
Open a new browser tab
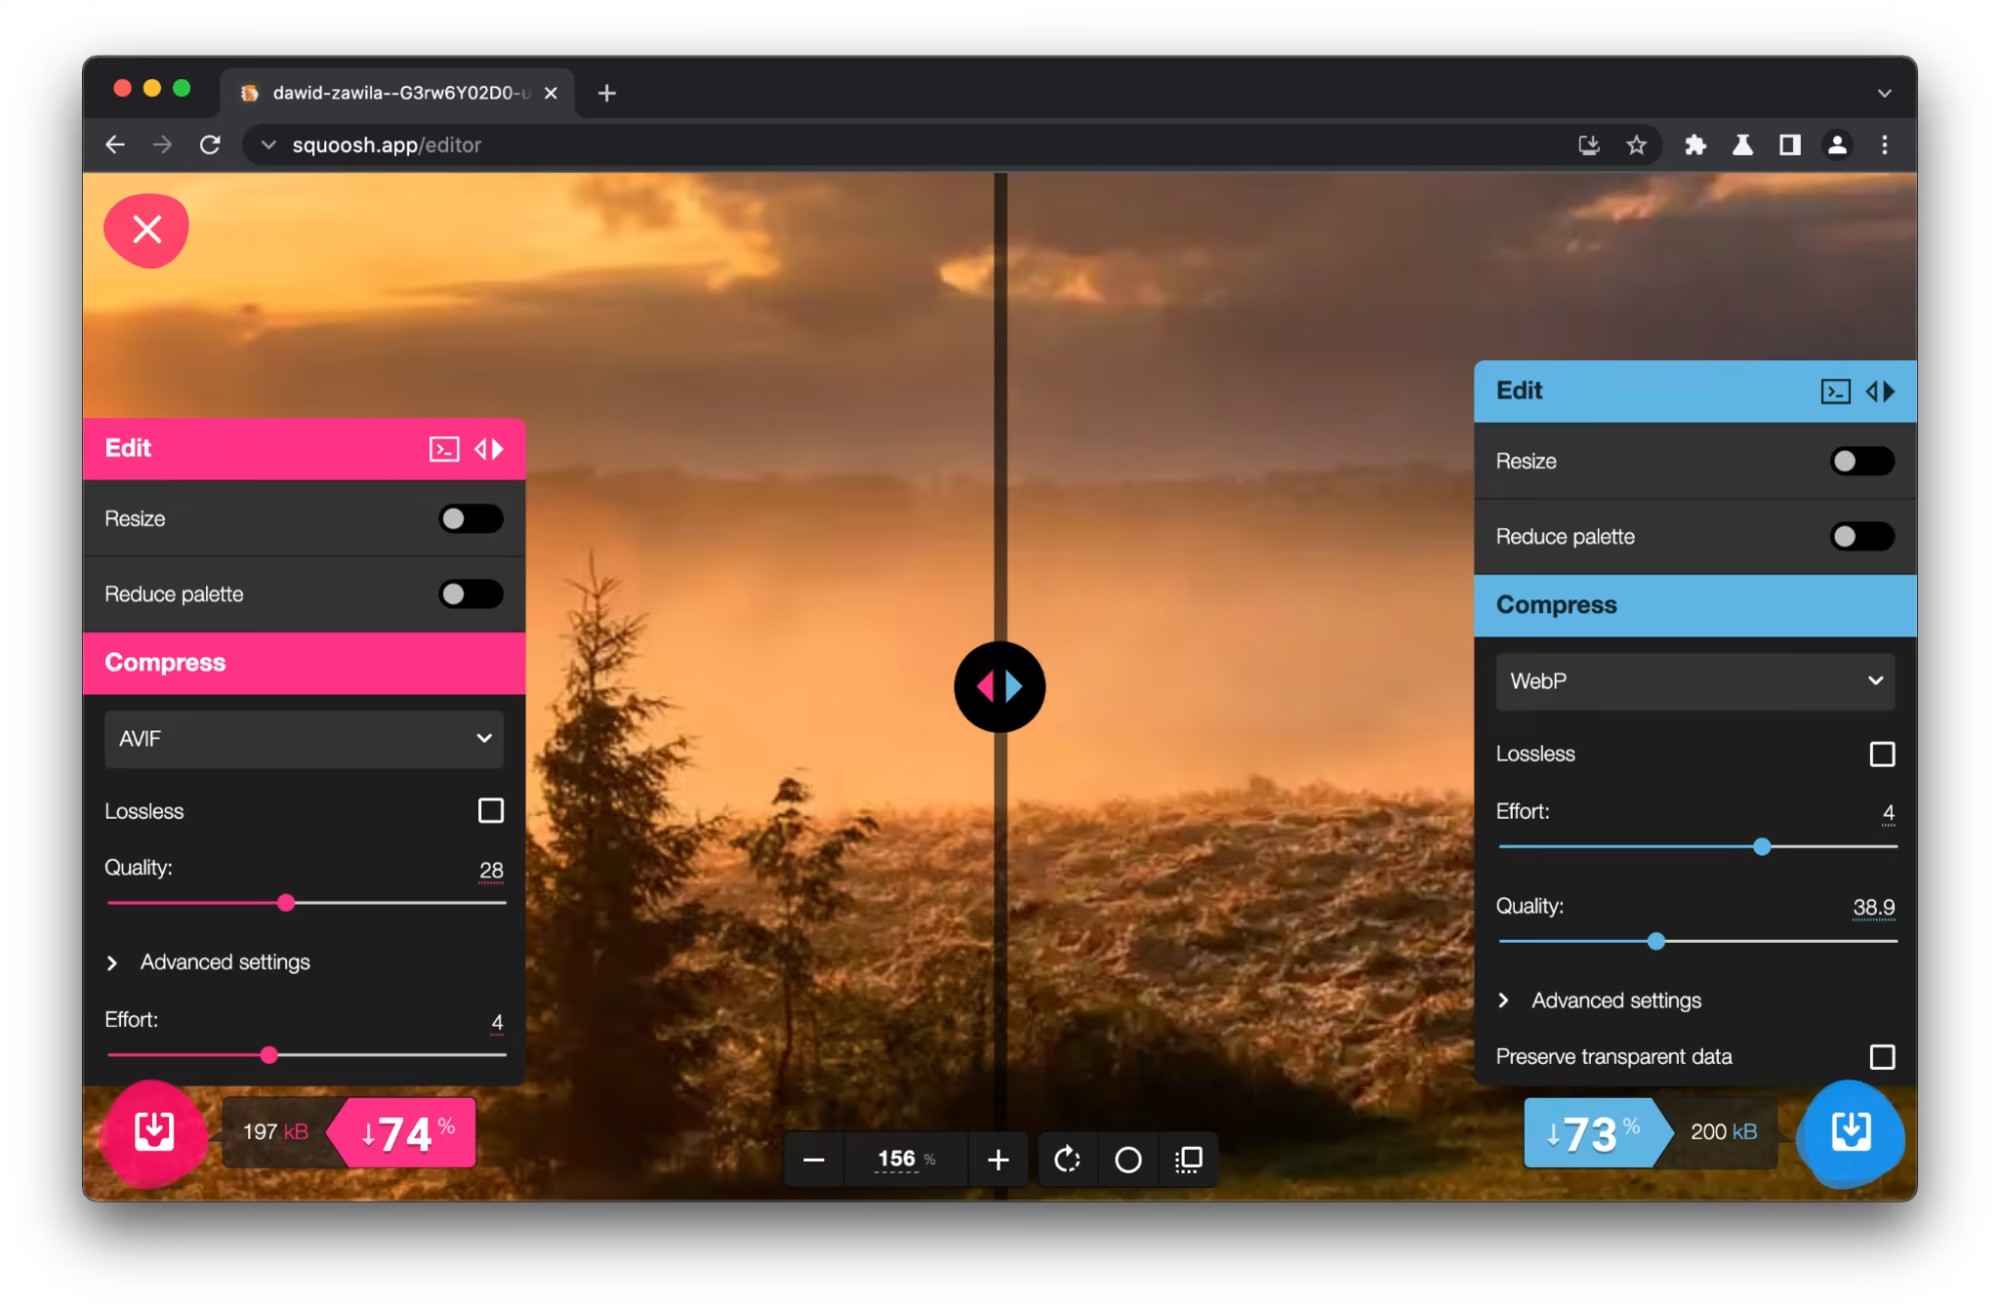click(x=606, y=93)
